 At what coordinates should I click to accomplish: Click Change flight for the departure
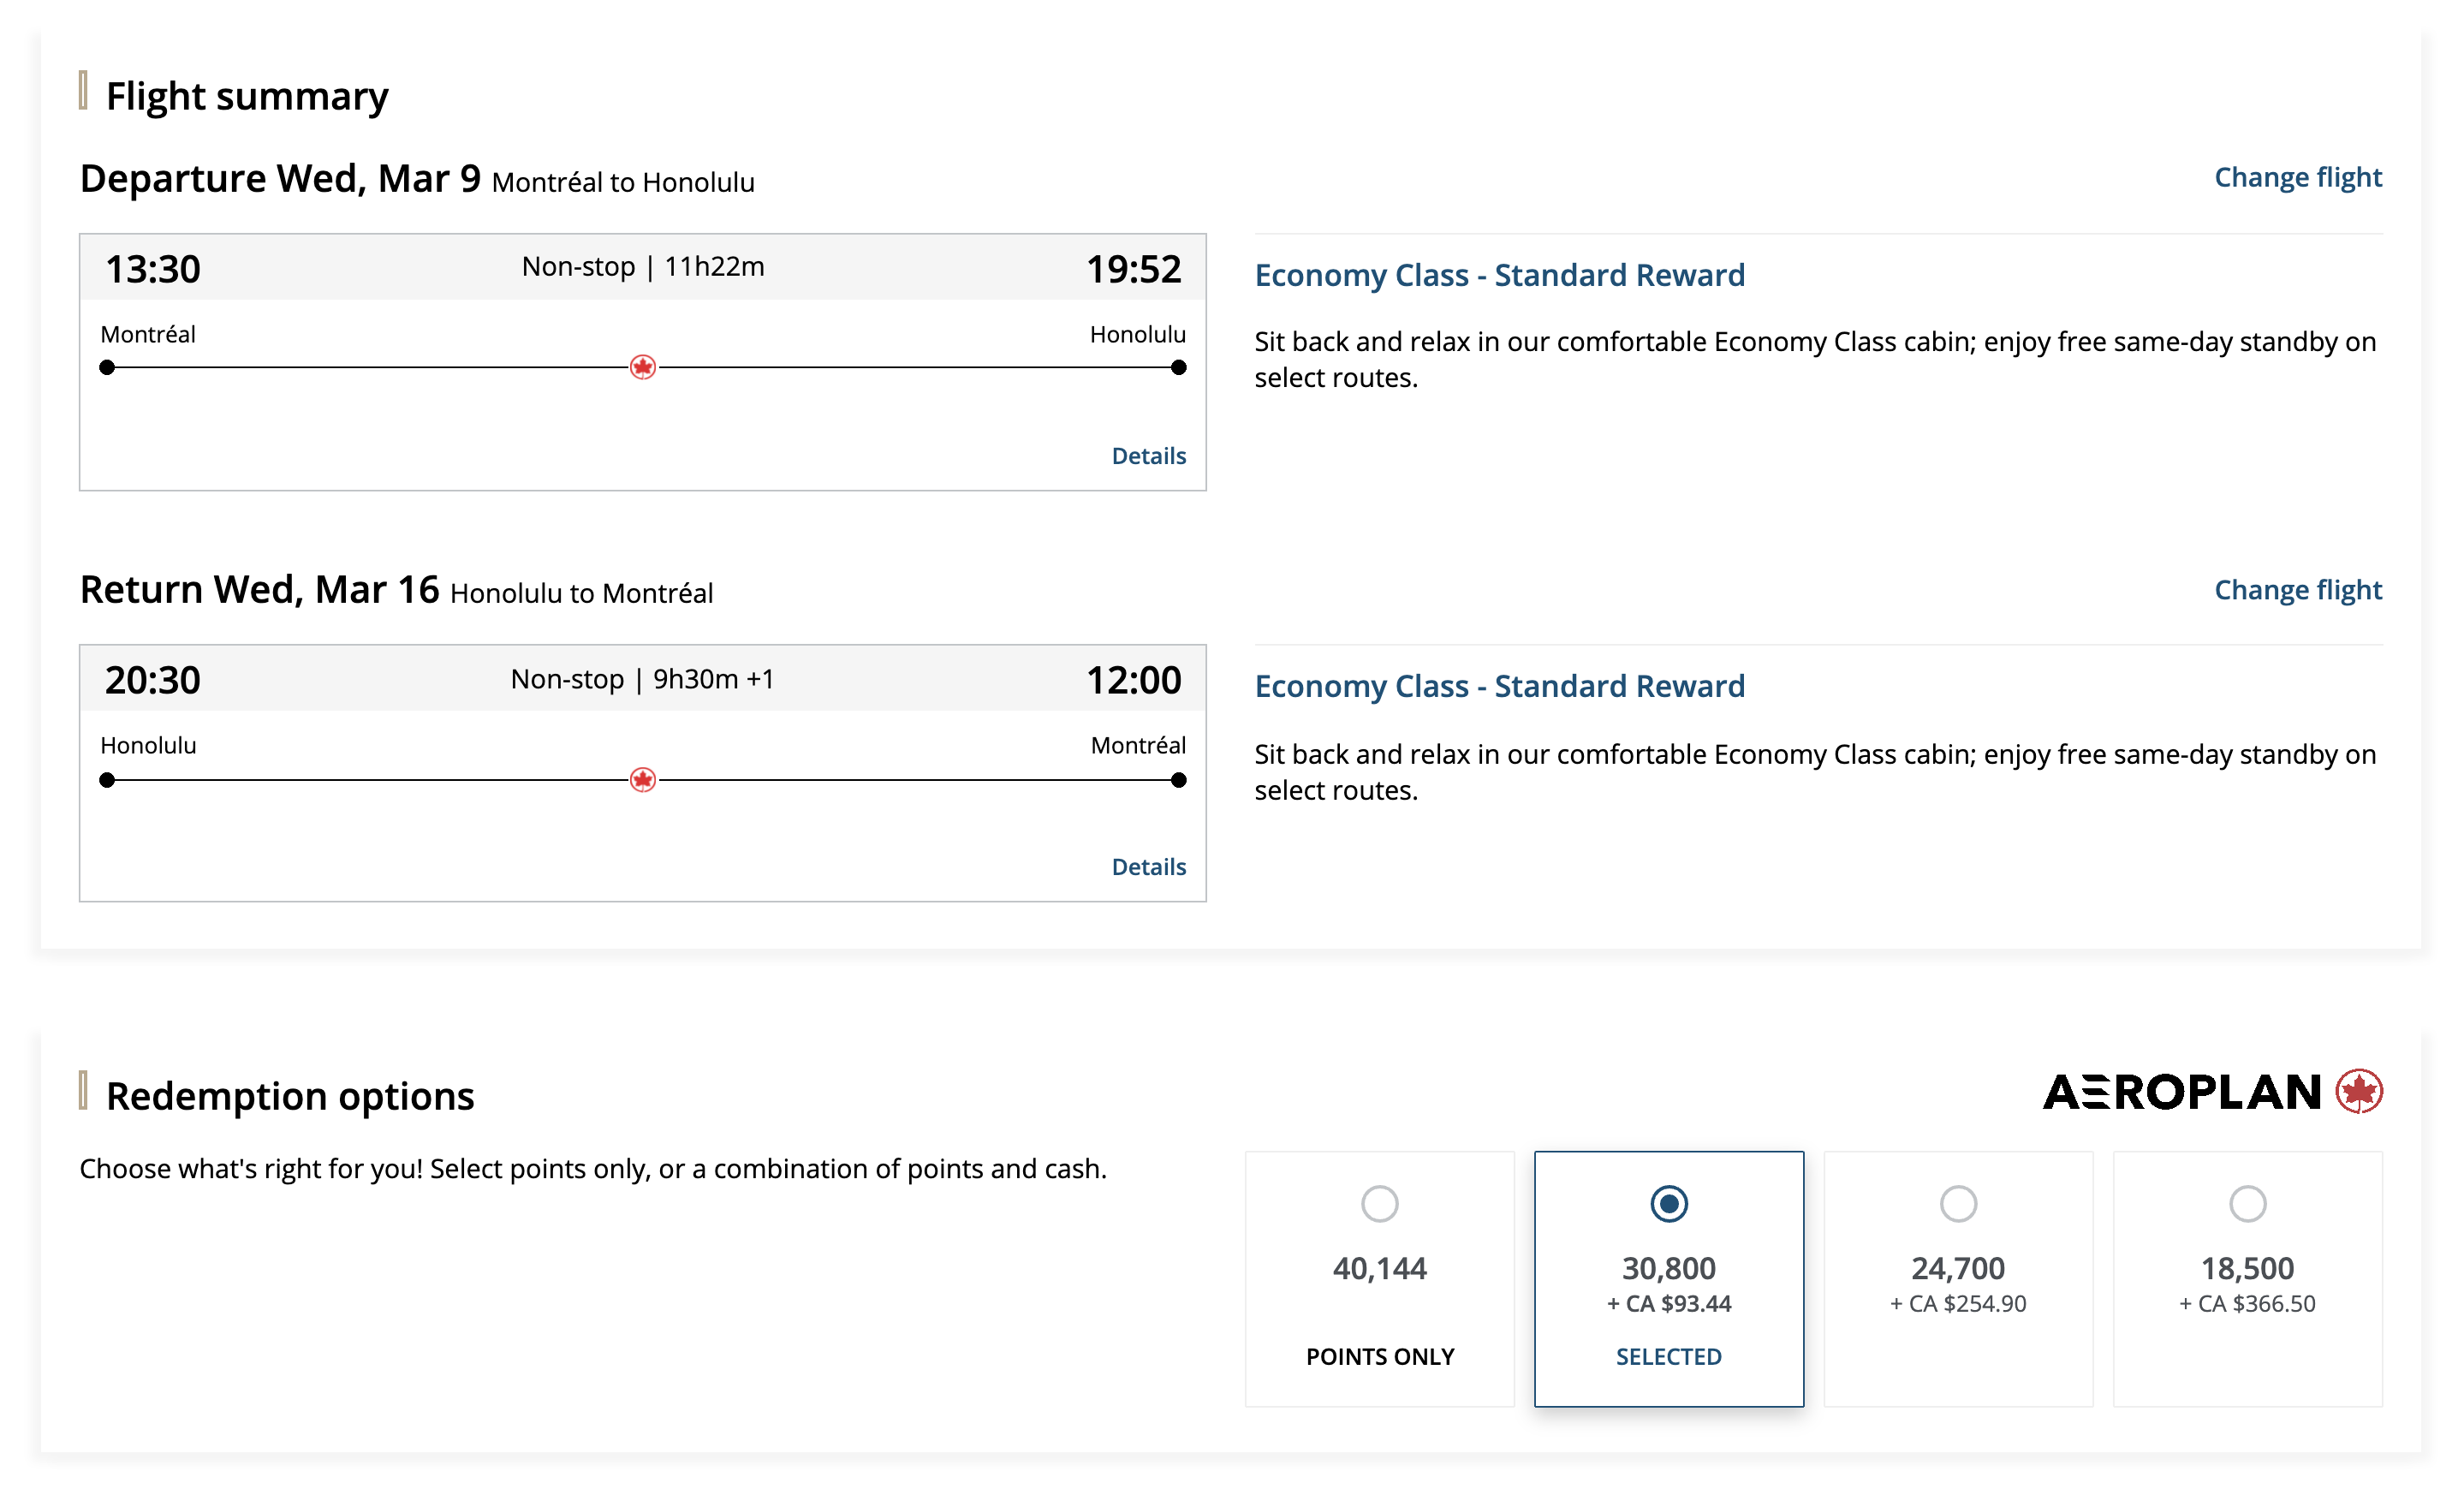point(2297,178)
